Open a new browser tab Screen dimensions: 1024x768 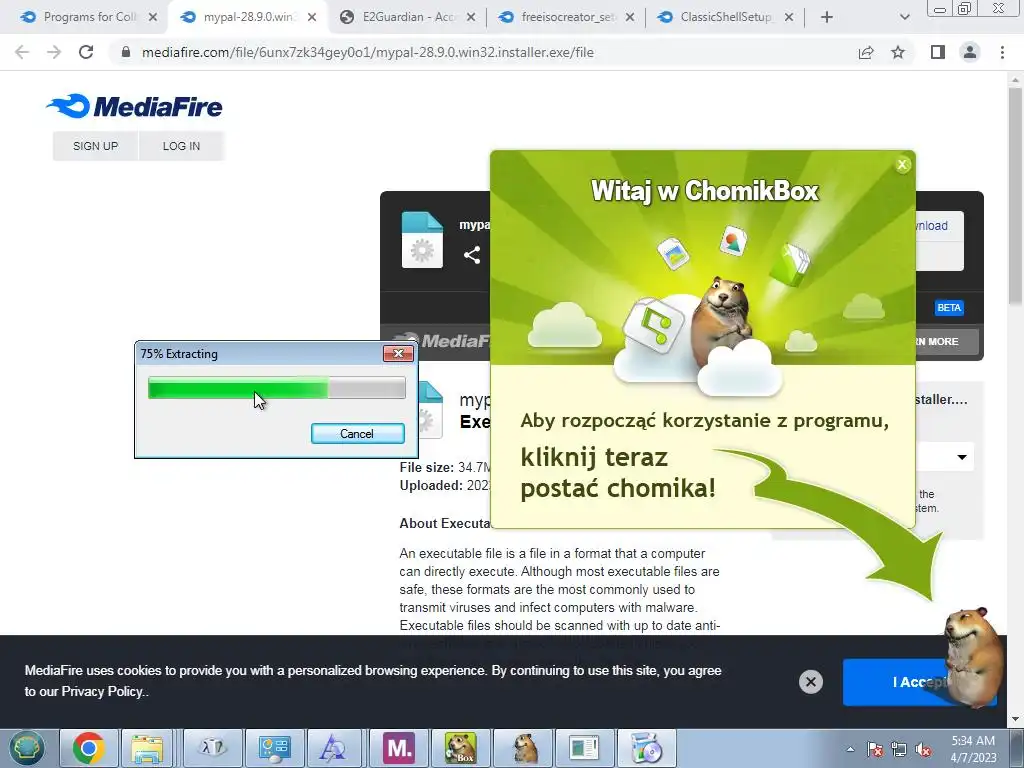(827, 17)
